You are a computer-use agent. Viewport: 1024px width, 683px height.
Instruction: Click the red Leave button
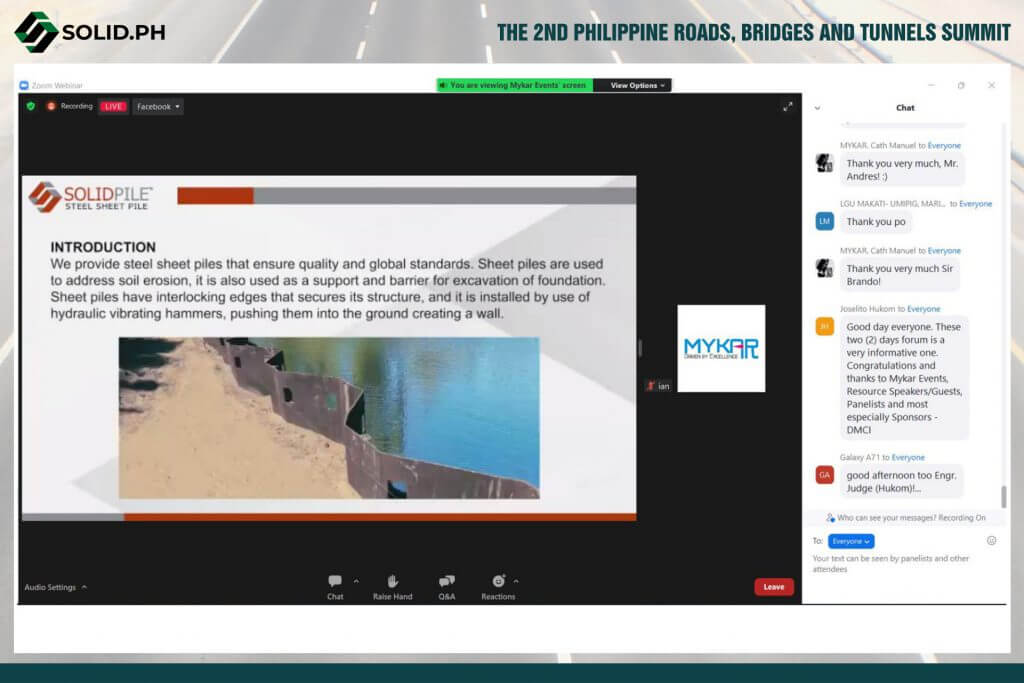pyautogui.click(x=773, y=587)
